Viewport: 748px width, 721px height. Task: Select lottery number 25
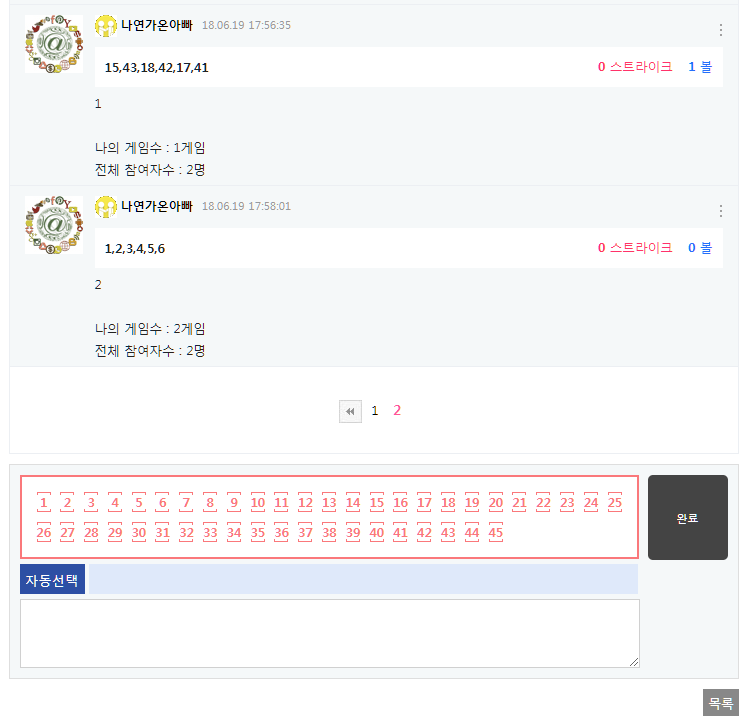[x=615, y=503]
